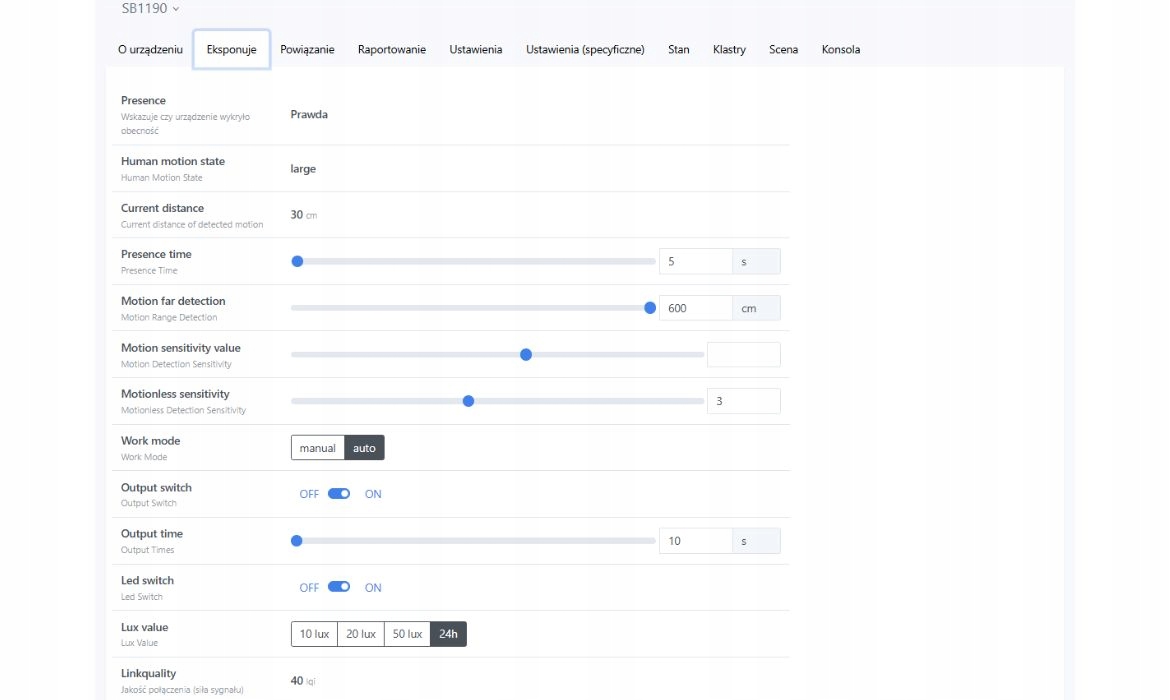Choose 10 lux for Lux value
This screenshot has width=1170, height=700.
coord(314,634)
